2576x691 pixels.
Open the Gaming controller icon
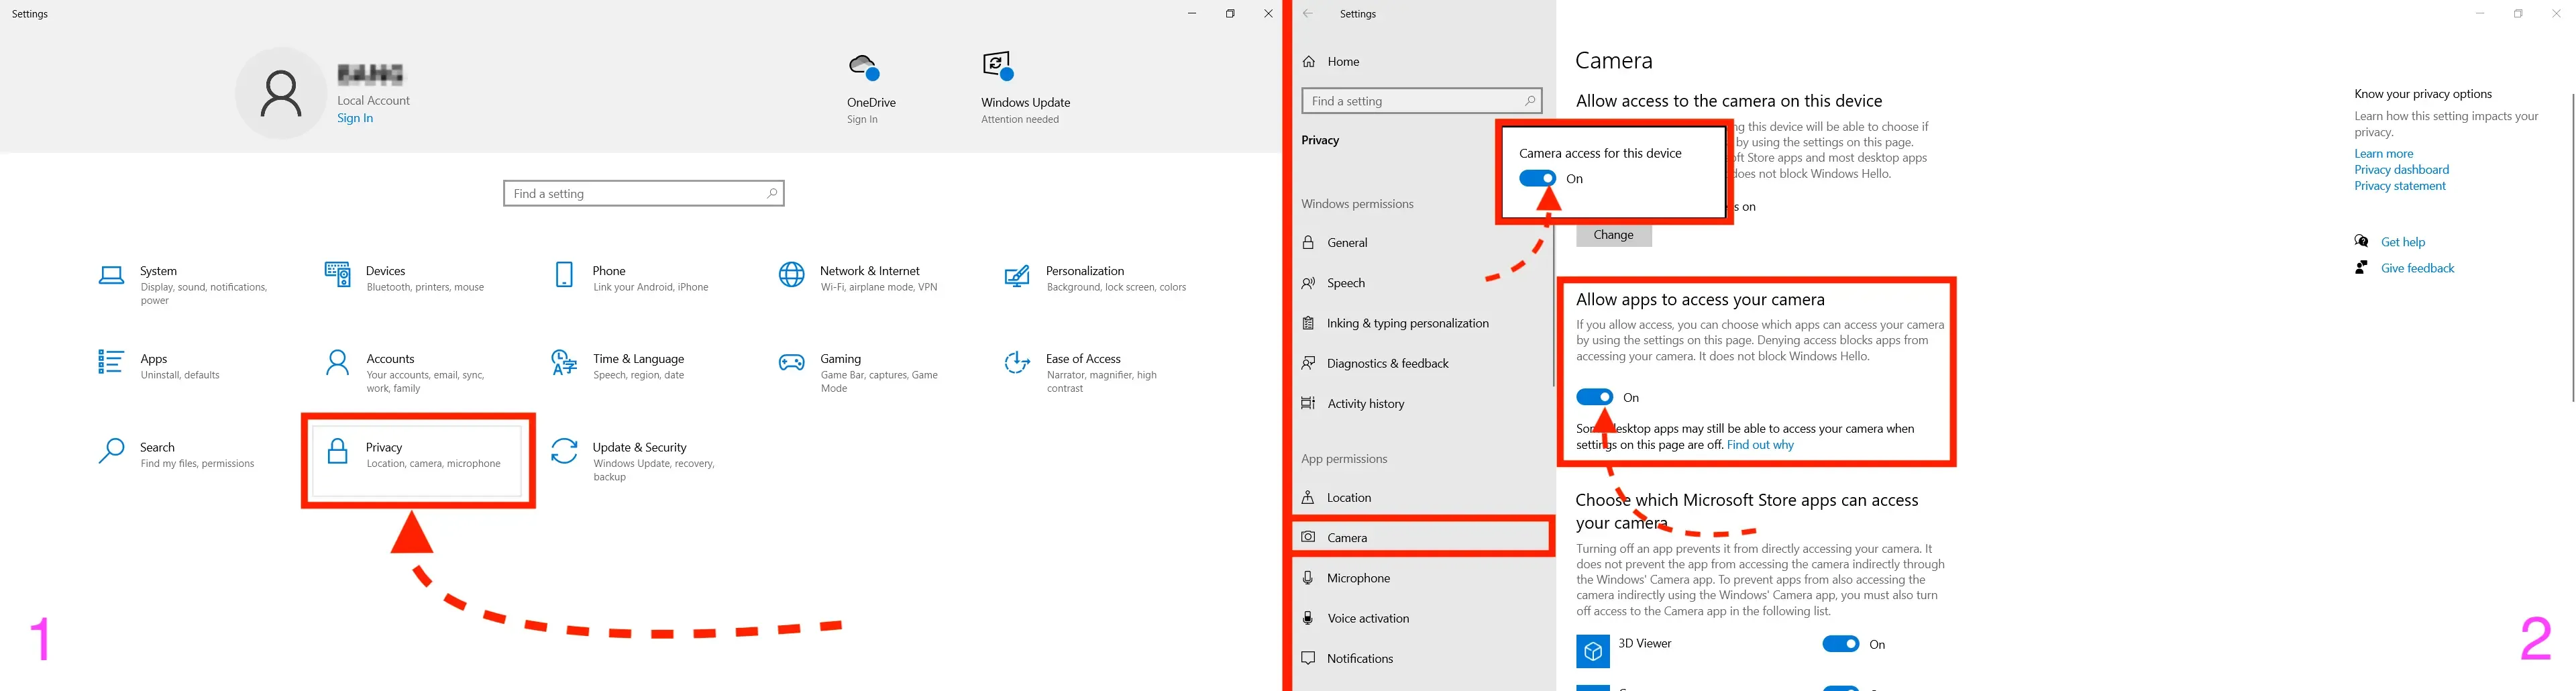pyautogui.click(x=791, y=363)
